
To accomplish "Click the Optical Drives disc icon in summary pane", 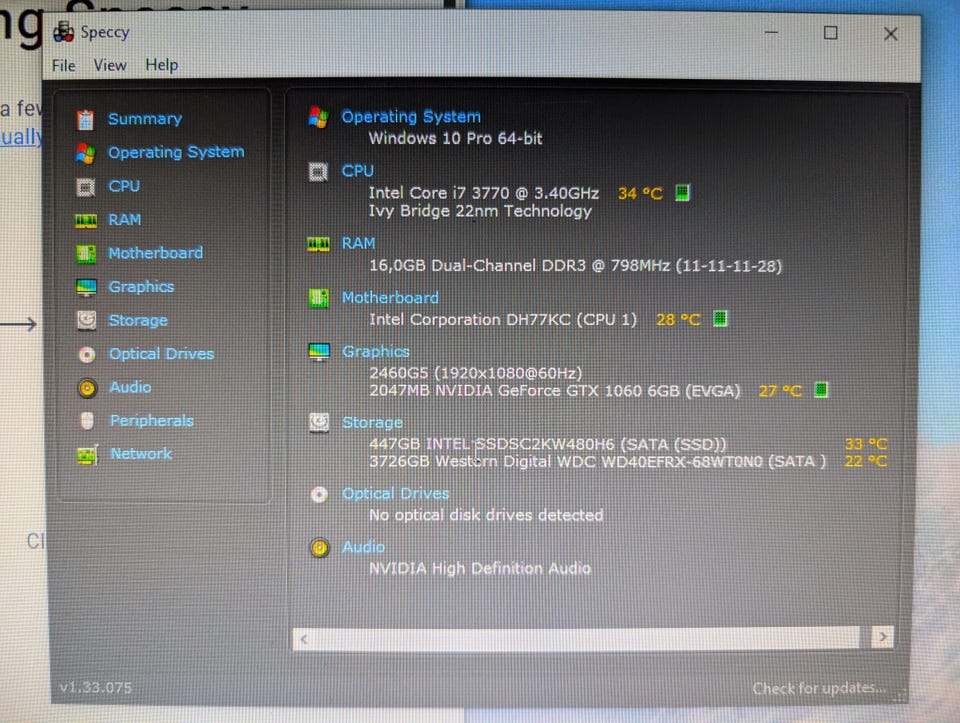I will [319, 494].
